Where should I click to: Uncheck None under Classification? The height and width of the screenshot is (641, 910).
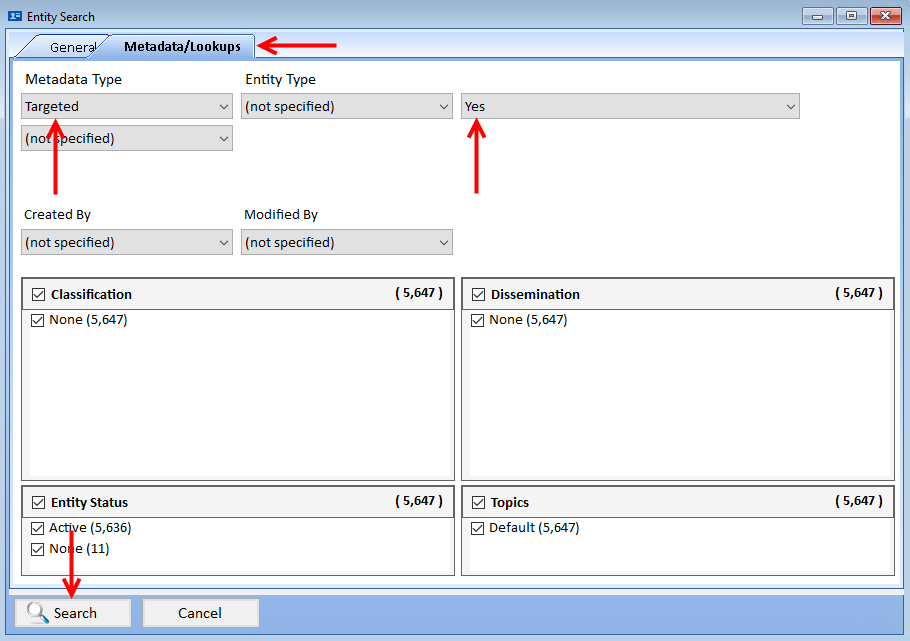pyautogui.click(x=37, y=319)
